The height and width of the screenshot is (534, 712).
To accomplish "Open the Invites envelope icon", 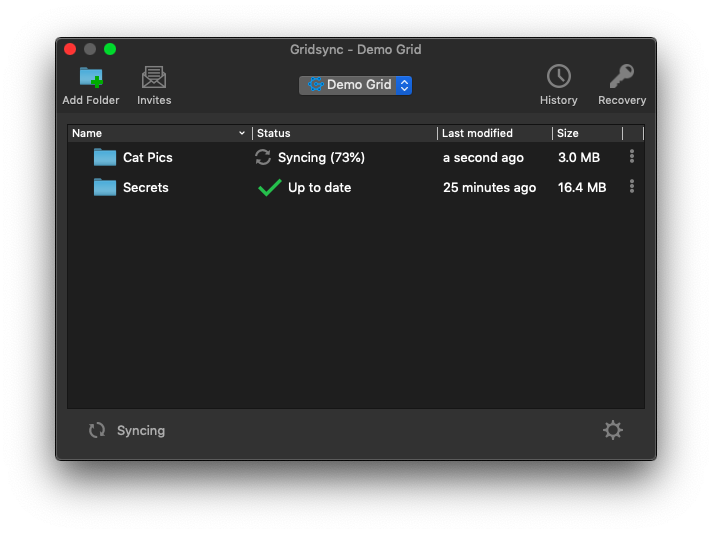I will point(154,77).
